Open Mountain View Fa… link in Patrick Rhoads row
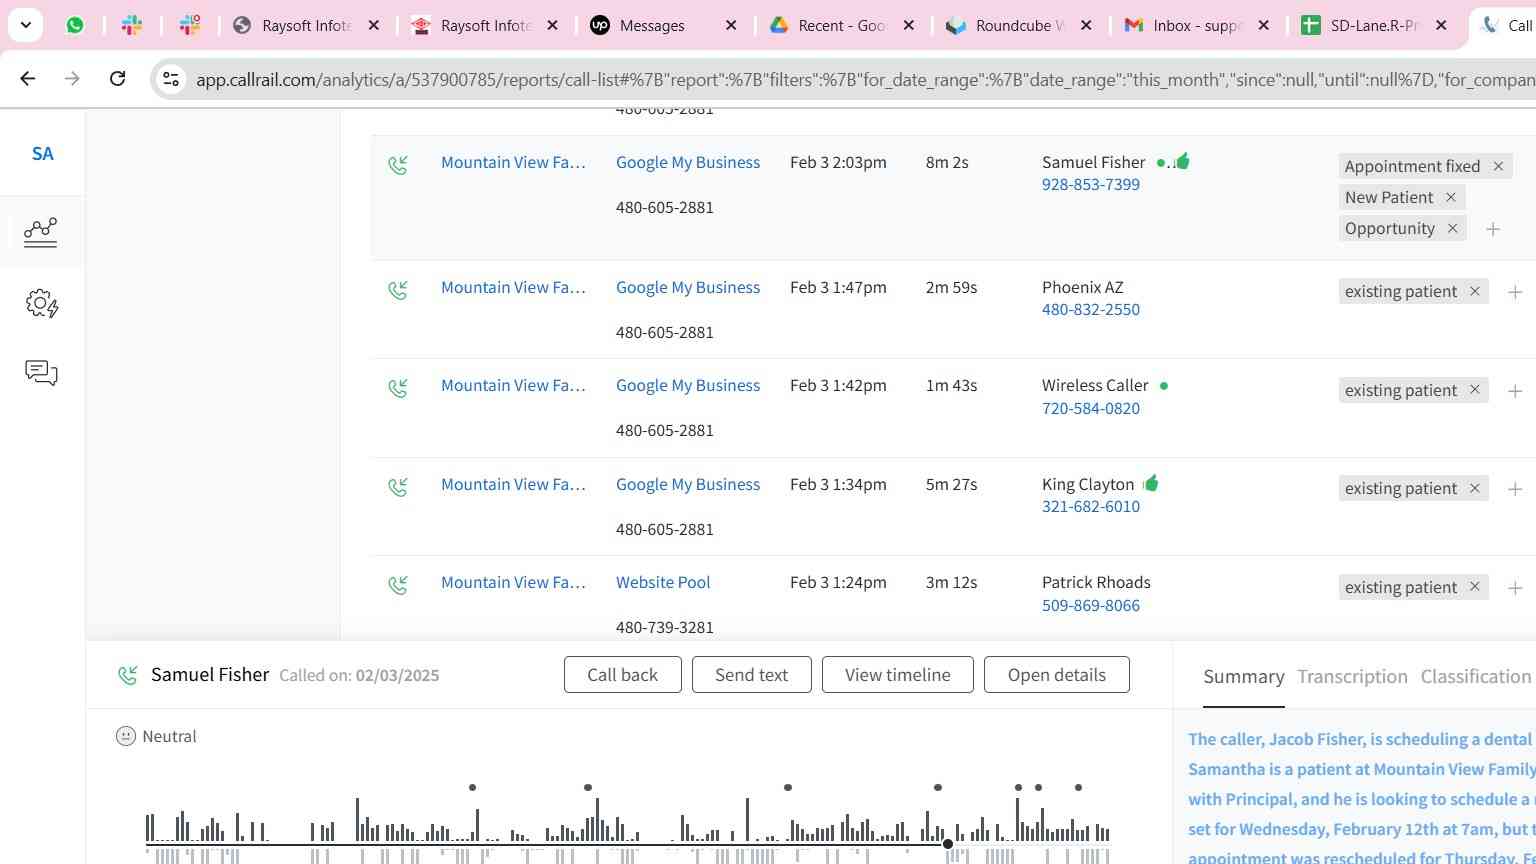 pos(513,583)
